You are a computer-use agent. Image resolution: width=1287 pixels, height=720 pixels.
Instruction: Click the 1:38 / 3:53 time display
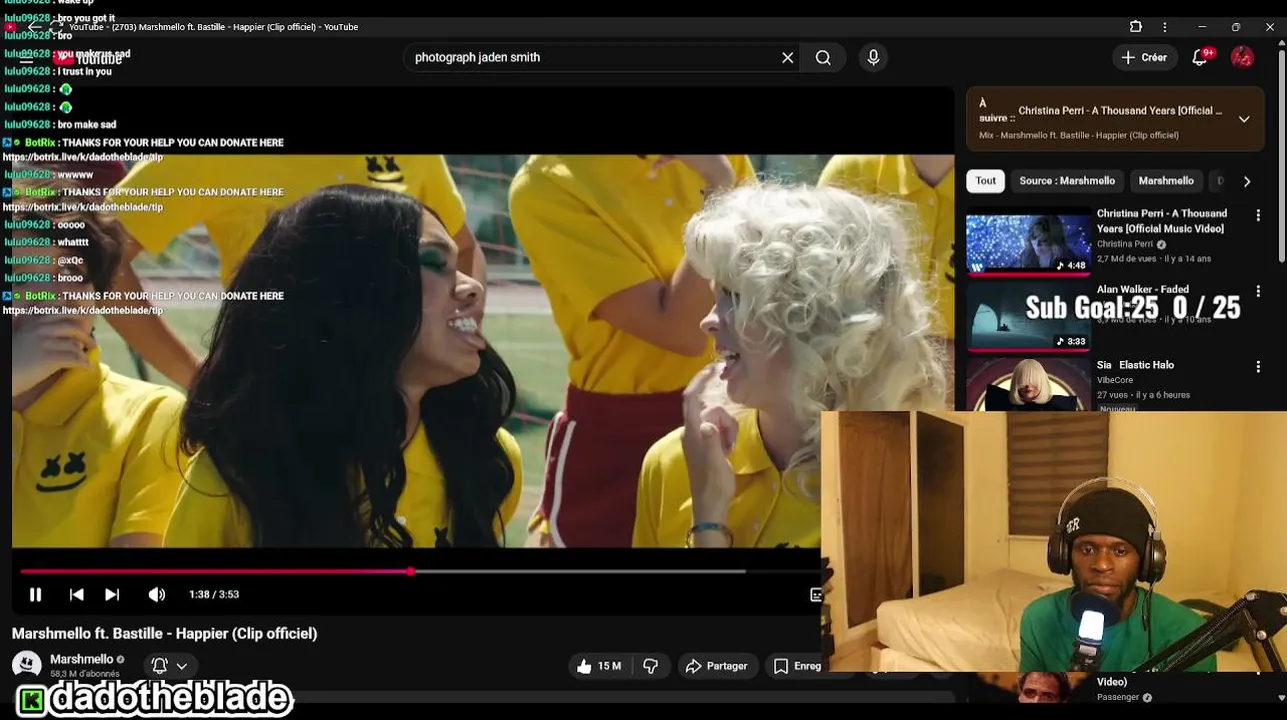[214, 594]
